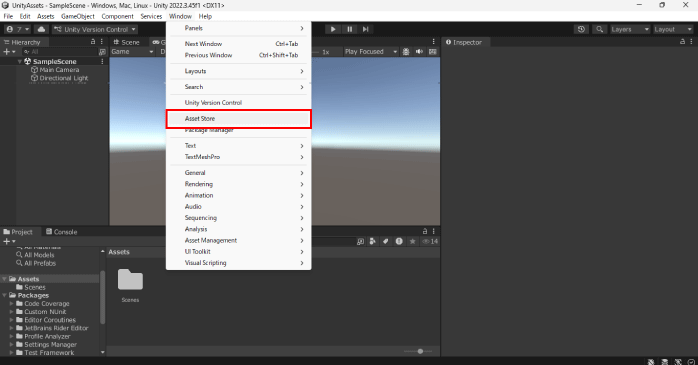Click the Project favorites star icon
The height and width of the screenshot is (365, 698).
pos(413,241)
